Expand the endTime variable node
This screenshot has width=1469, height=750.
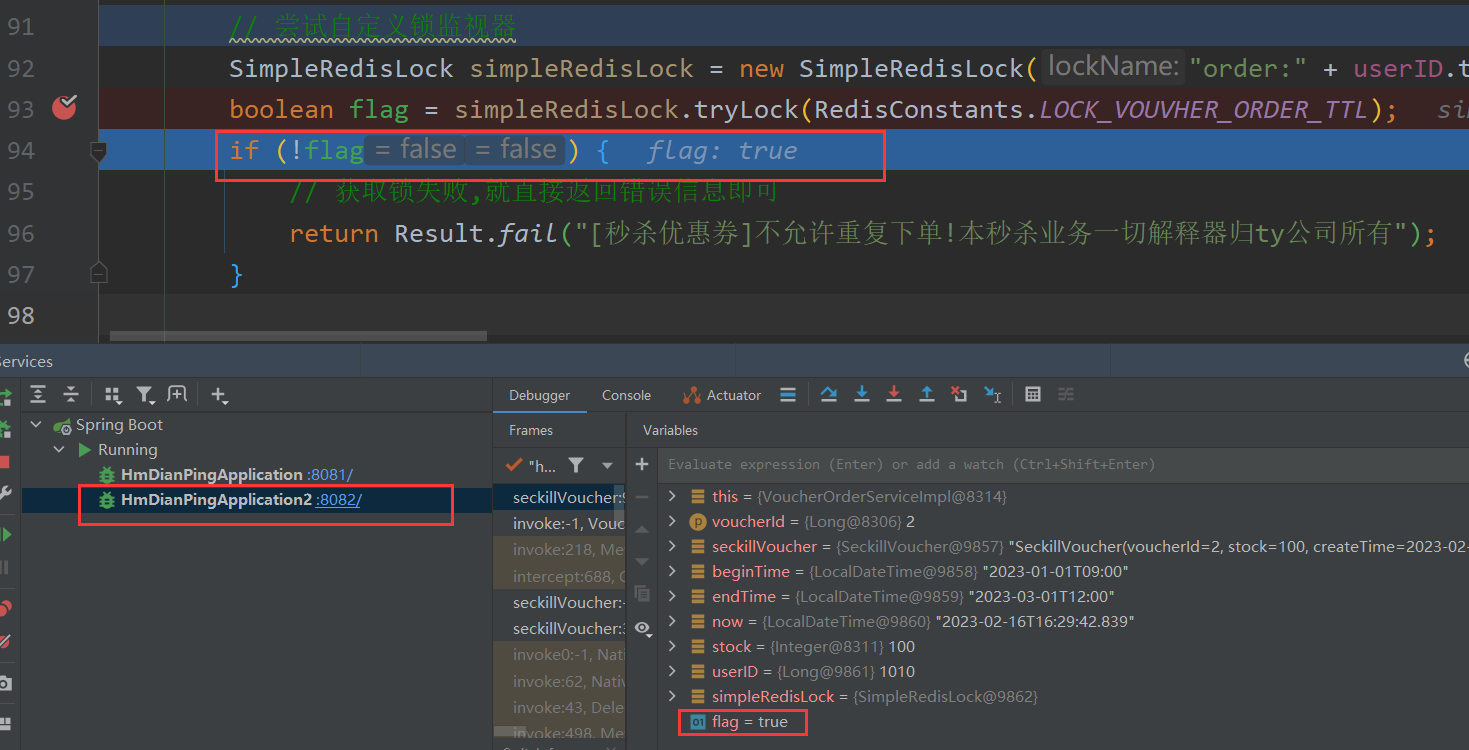point(672,596)
